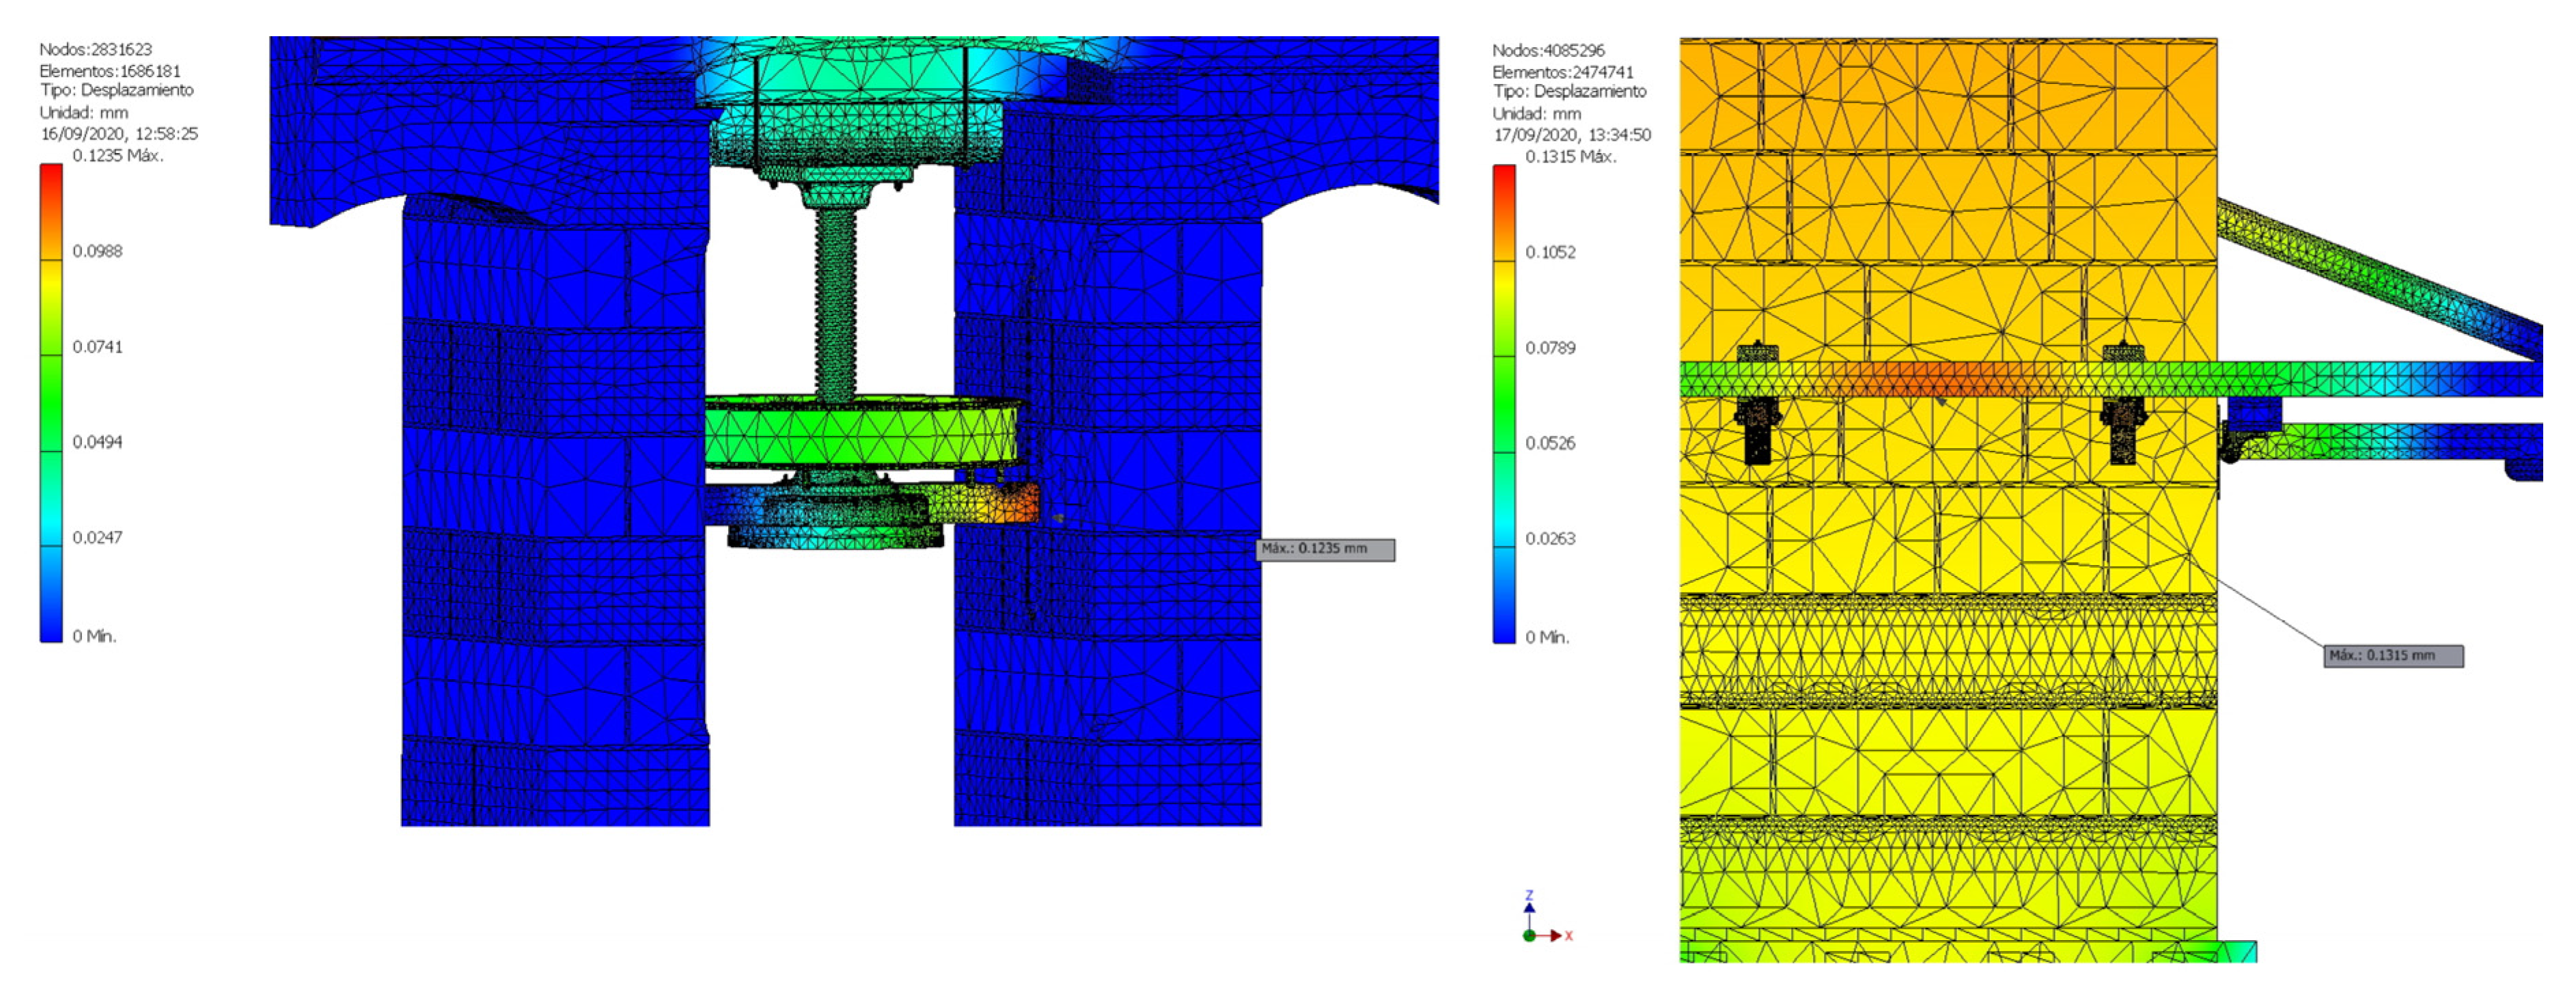Select the 'Nodos:2831623' text label
Screen dimensions: 2576x1005
point(96,49)
